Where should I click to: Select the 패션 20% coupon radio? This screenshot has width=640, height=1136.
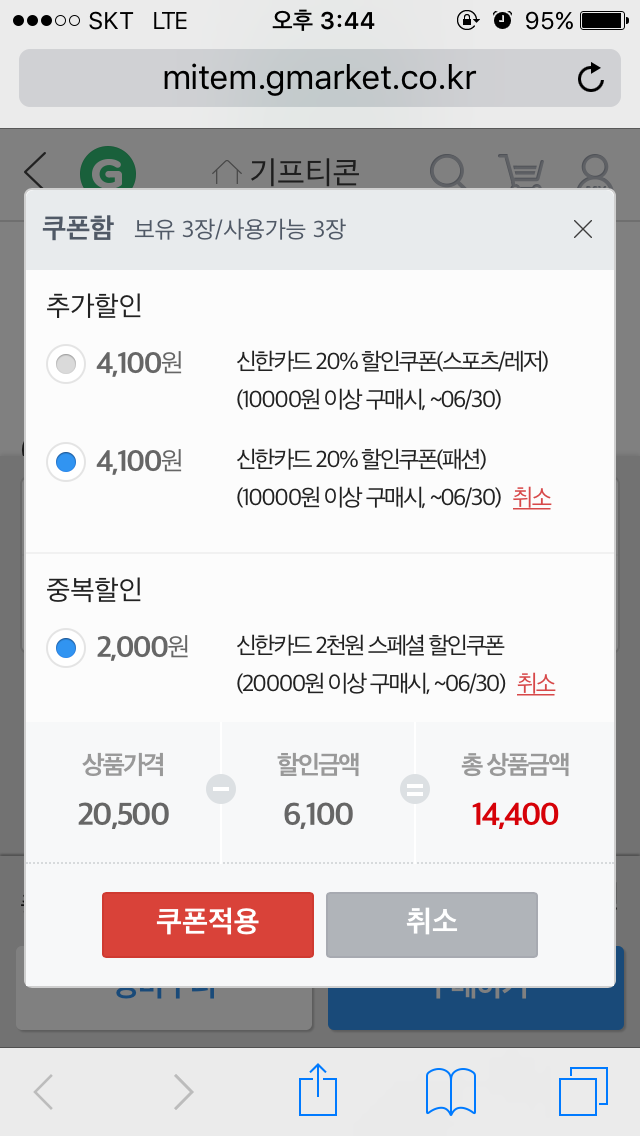[66, 461]
